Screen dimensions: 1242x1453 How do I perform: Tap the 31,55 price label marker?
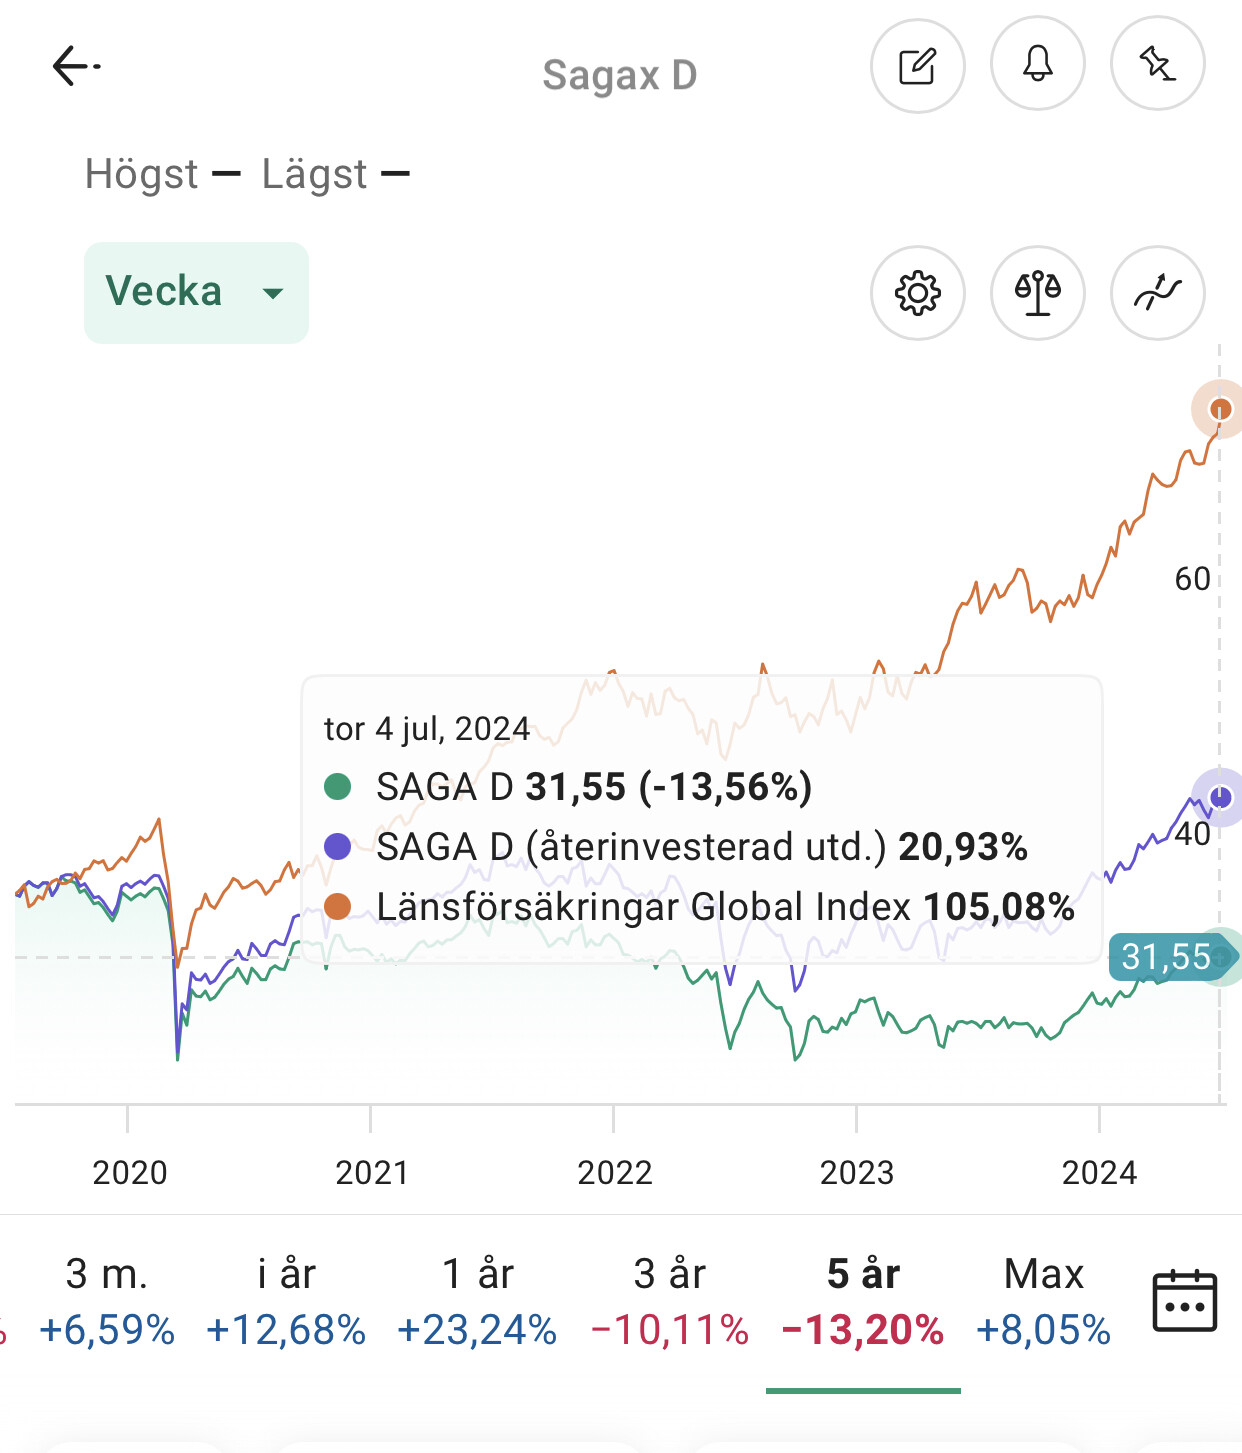pos(1166,957)
